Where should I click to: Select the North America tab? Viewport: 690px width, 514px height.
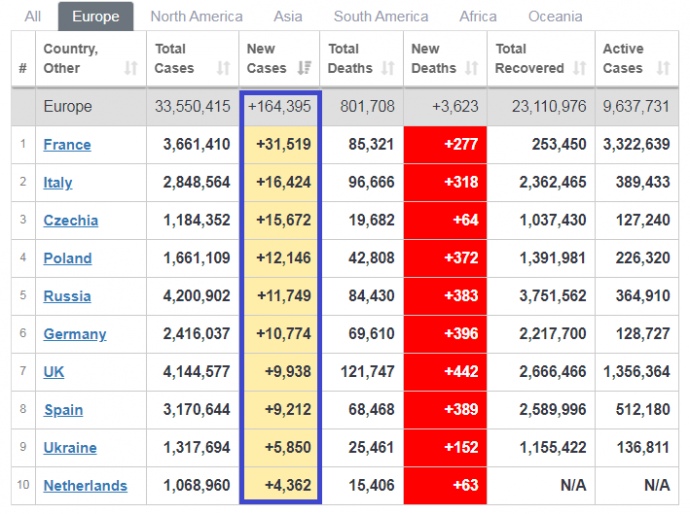pos(196,16)
